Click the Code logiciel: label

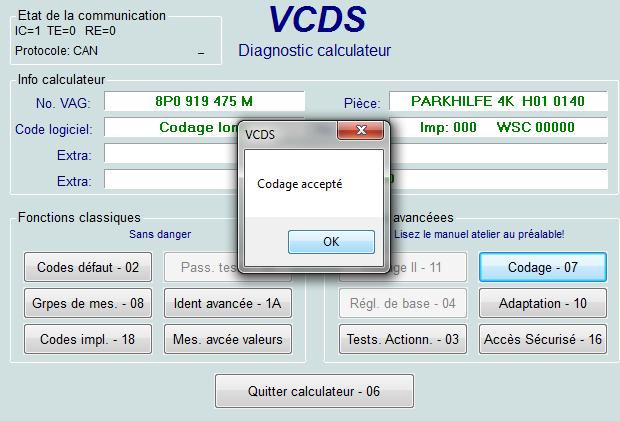click(54, 129)
